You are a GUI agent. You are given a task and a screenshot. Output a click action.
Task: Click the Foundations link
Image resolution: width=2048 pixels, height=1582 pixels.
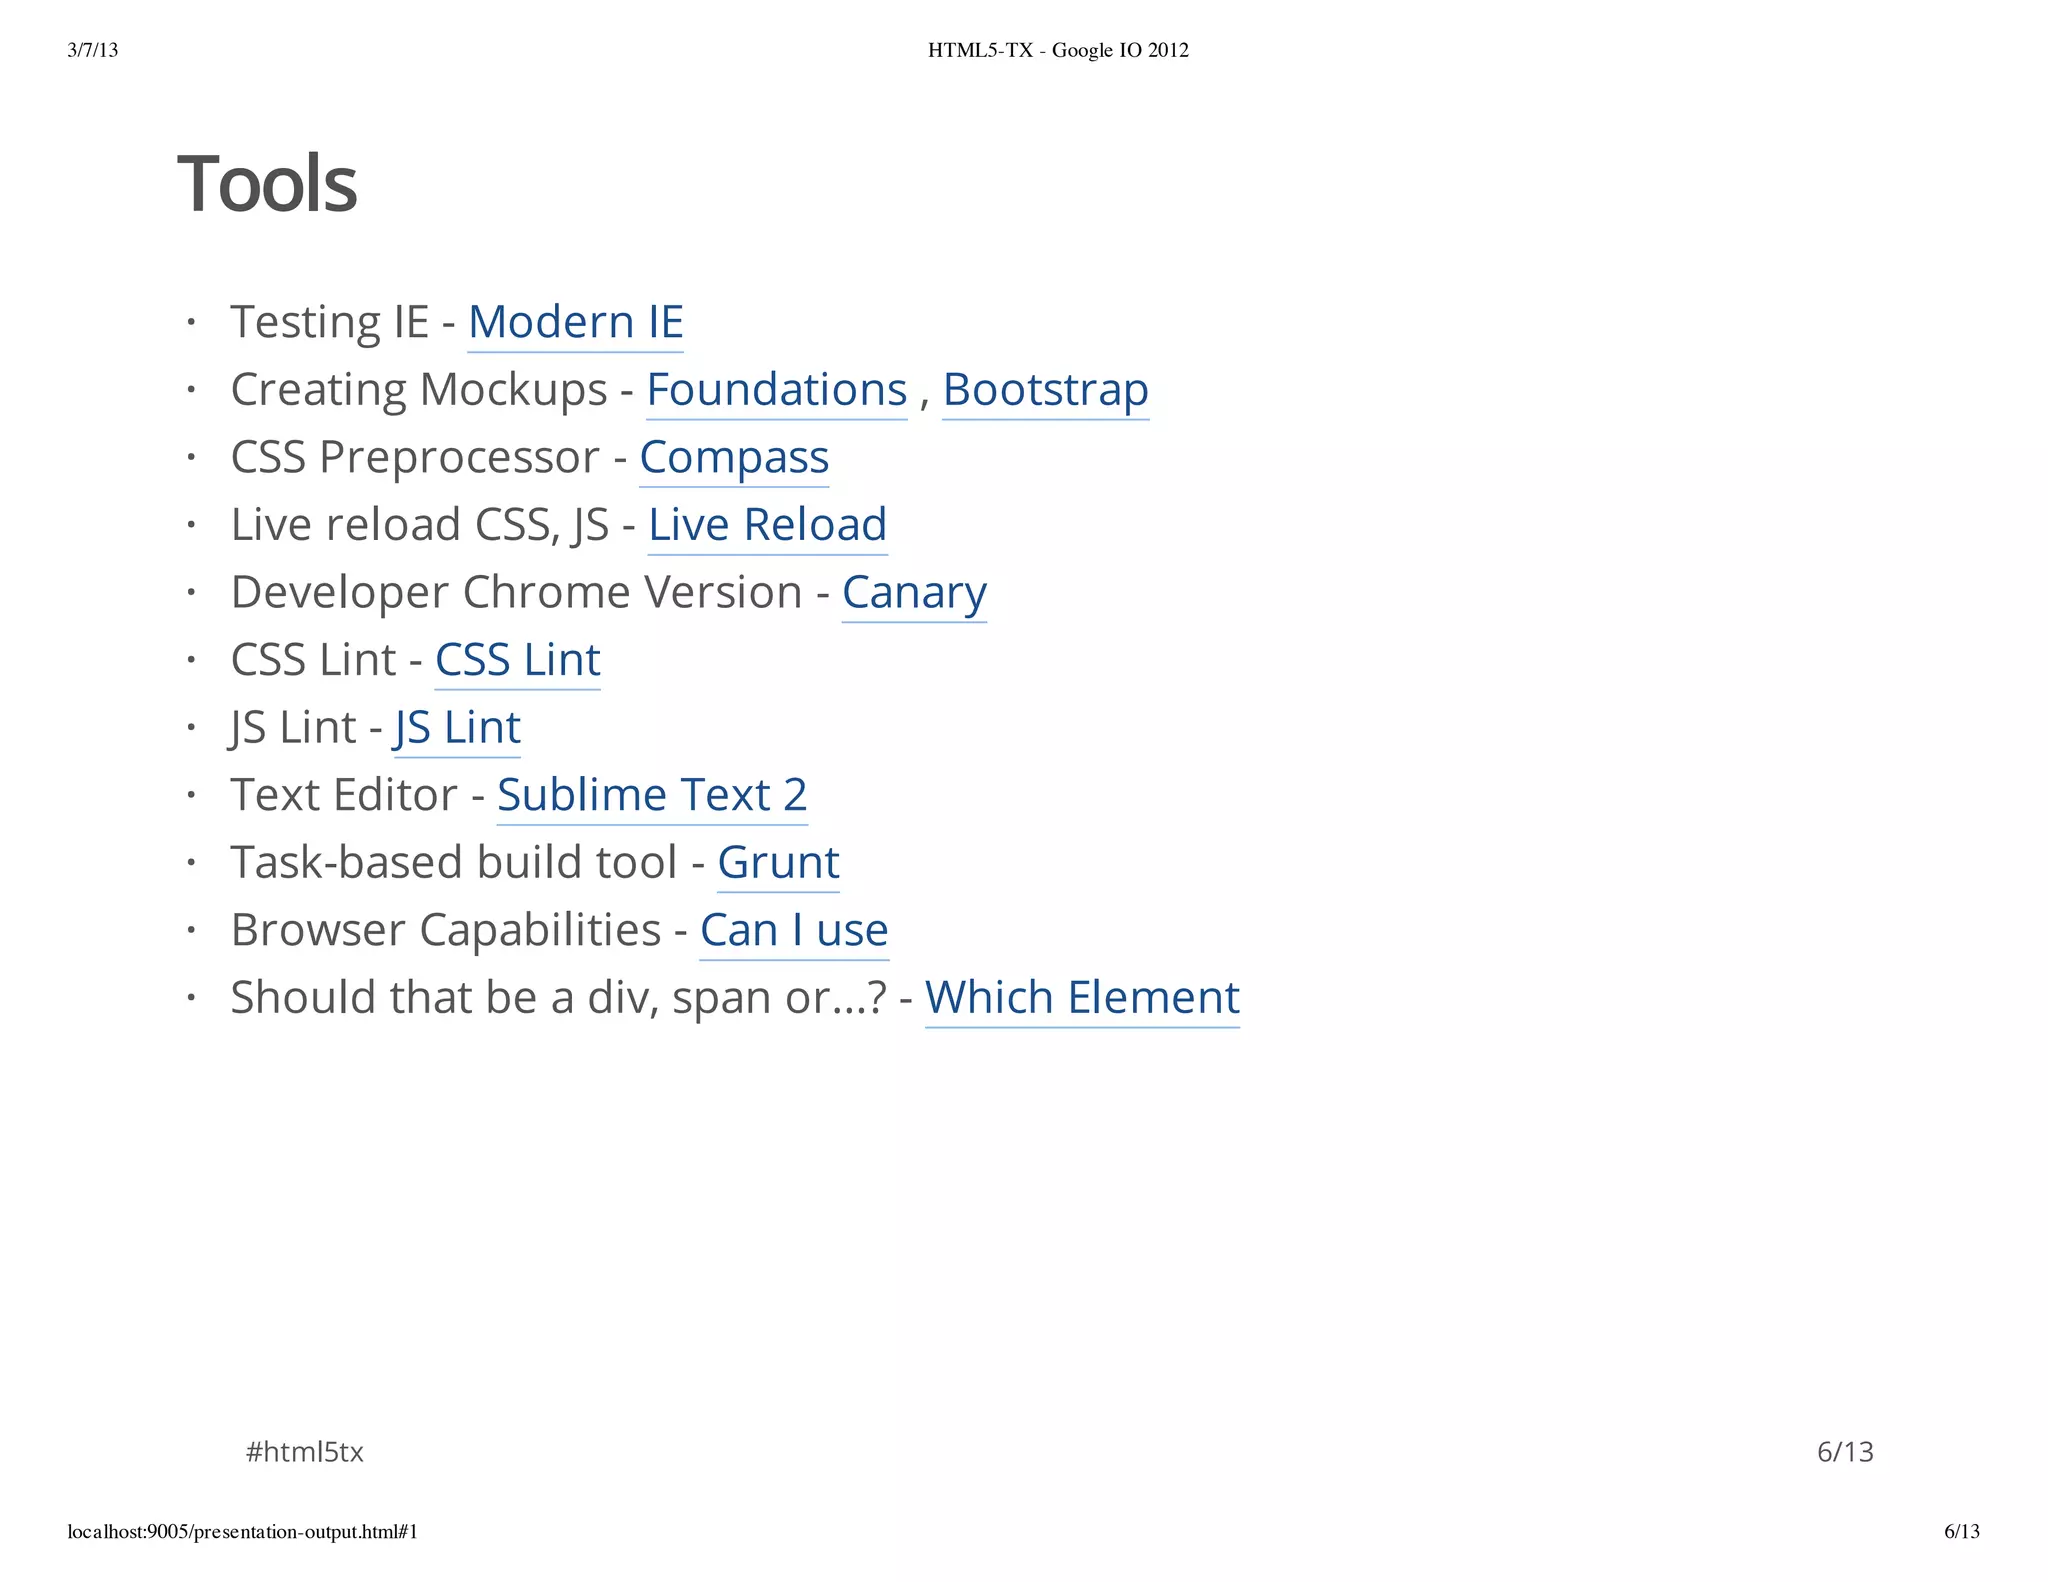tap(776, 390)
